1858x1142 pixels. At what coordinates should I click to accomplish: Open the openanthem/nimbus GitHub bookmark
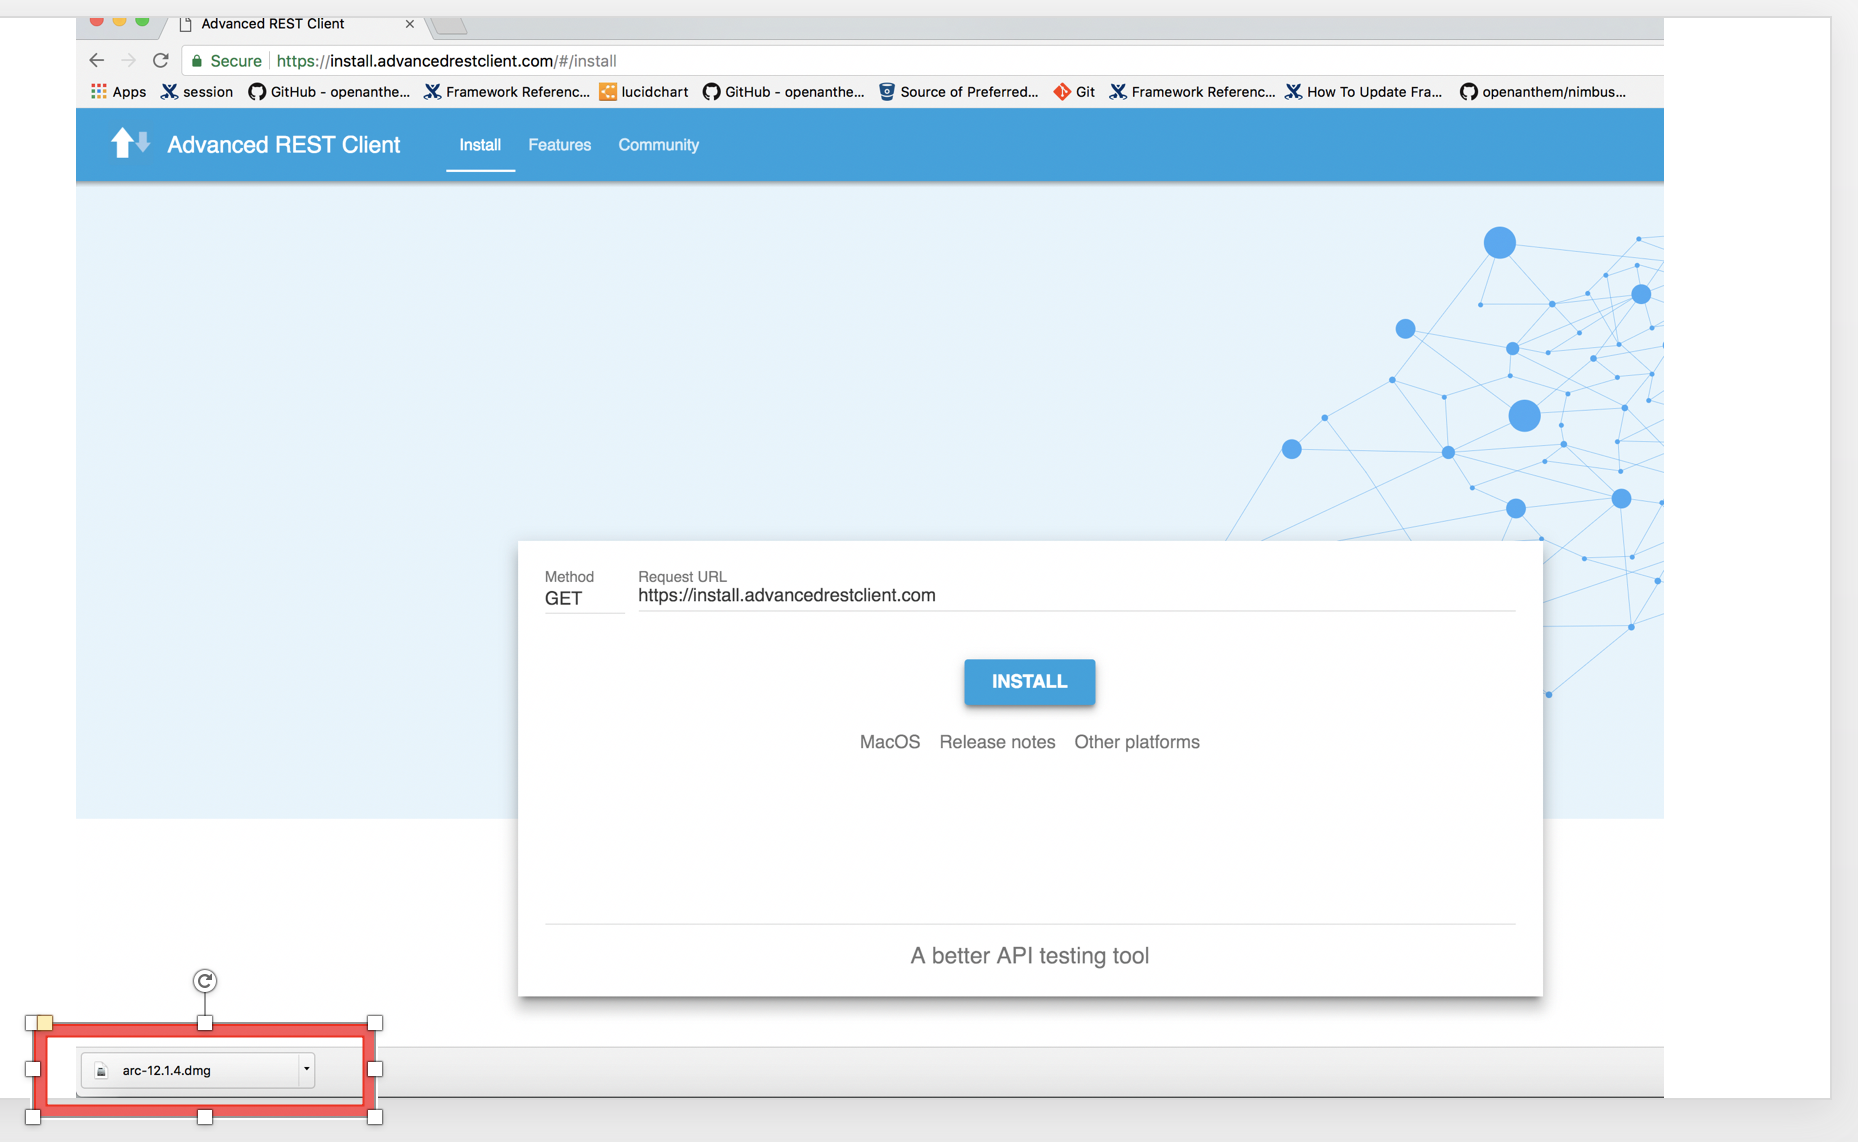(x=1542, y=92)
